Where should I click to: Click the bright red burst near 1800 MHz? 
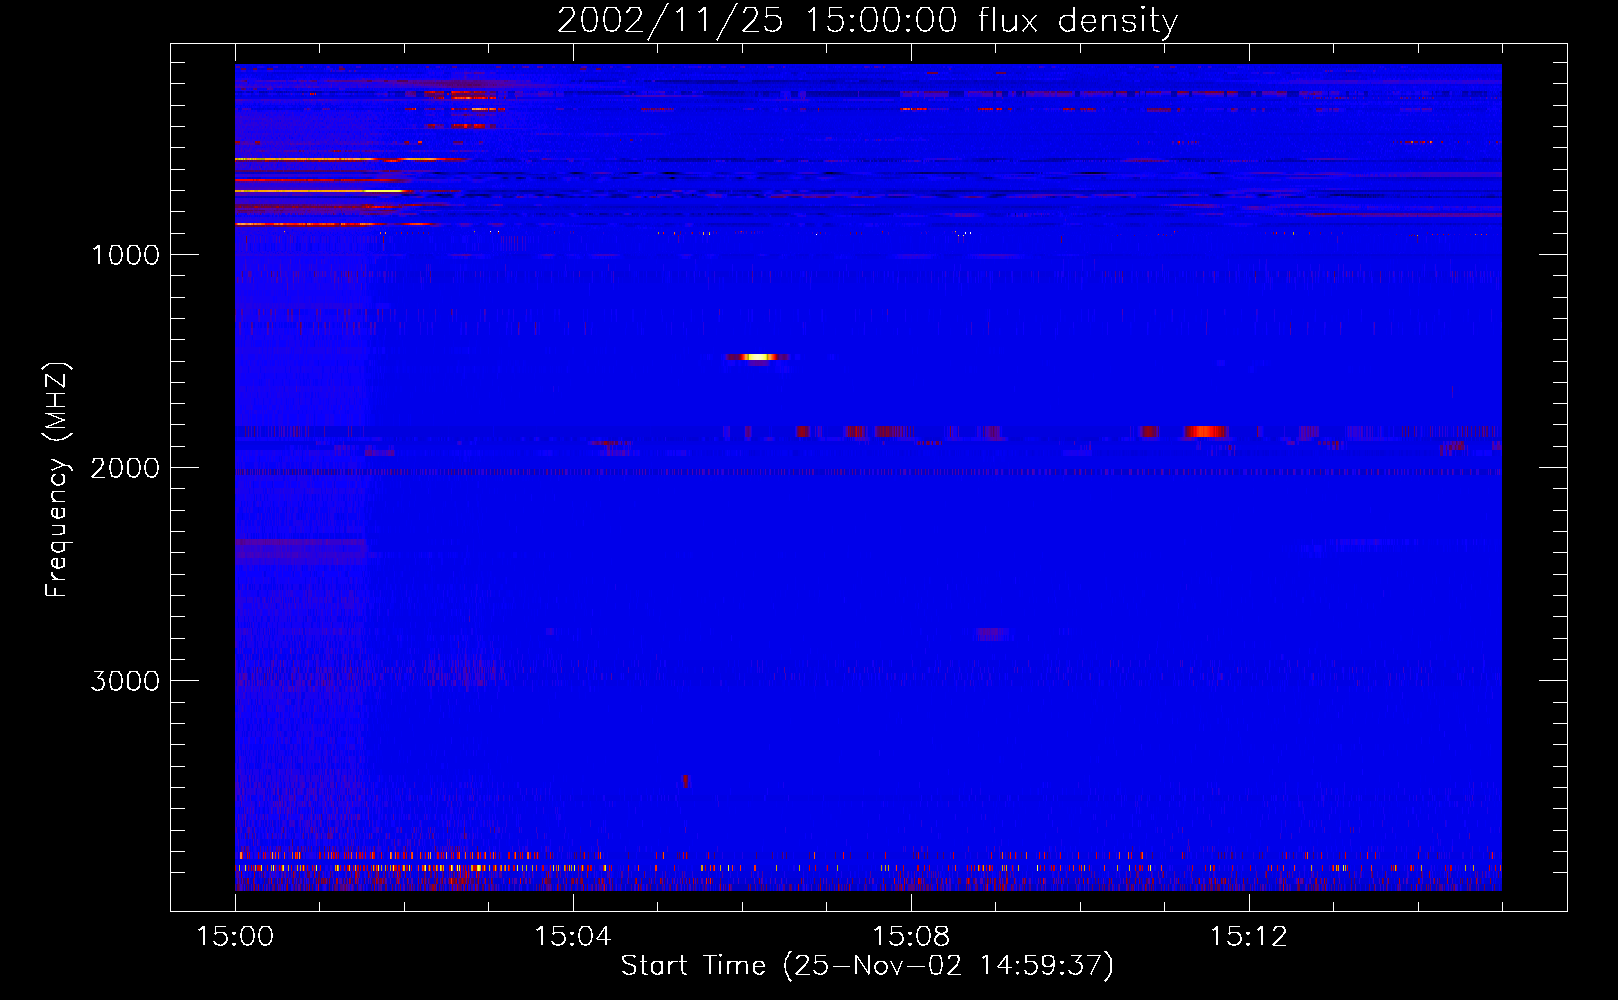click(x=1205, y=432)
